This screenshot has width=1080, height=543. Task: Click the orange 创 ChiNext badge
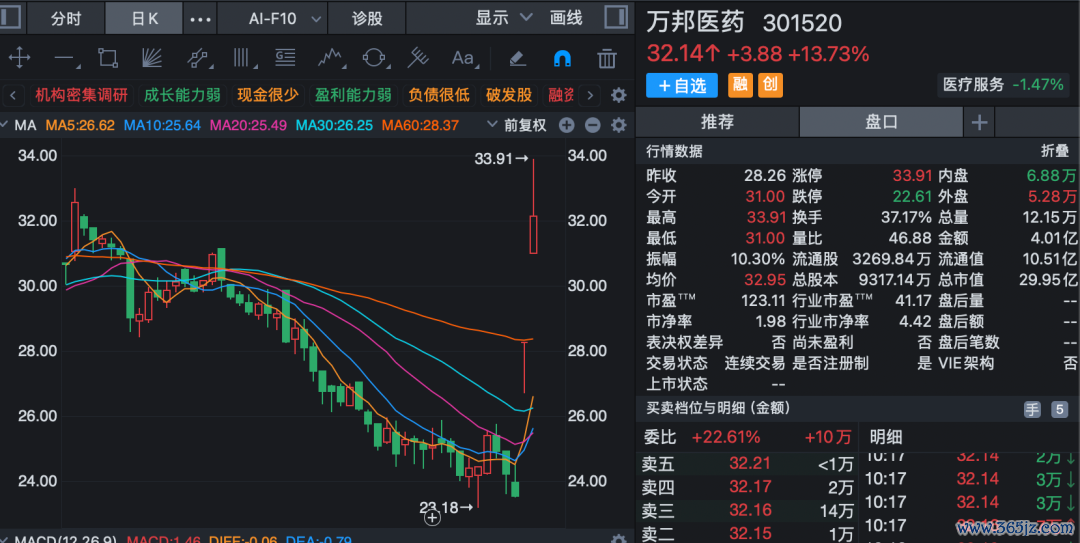770,85
